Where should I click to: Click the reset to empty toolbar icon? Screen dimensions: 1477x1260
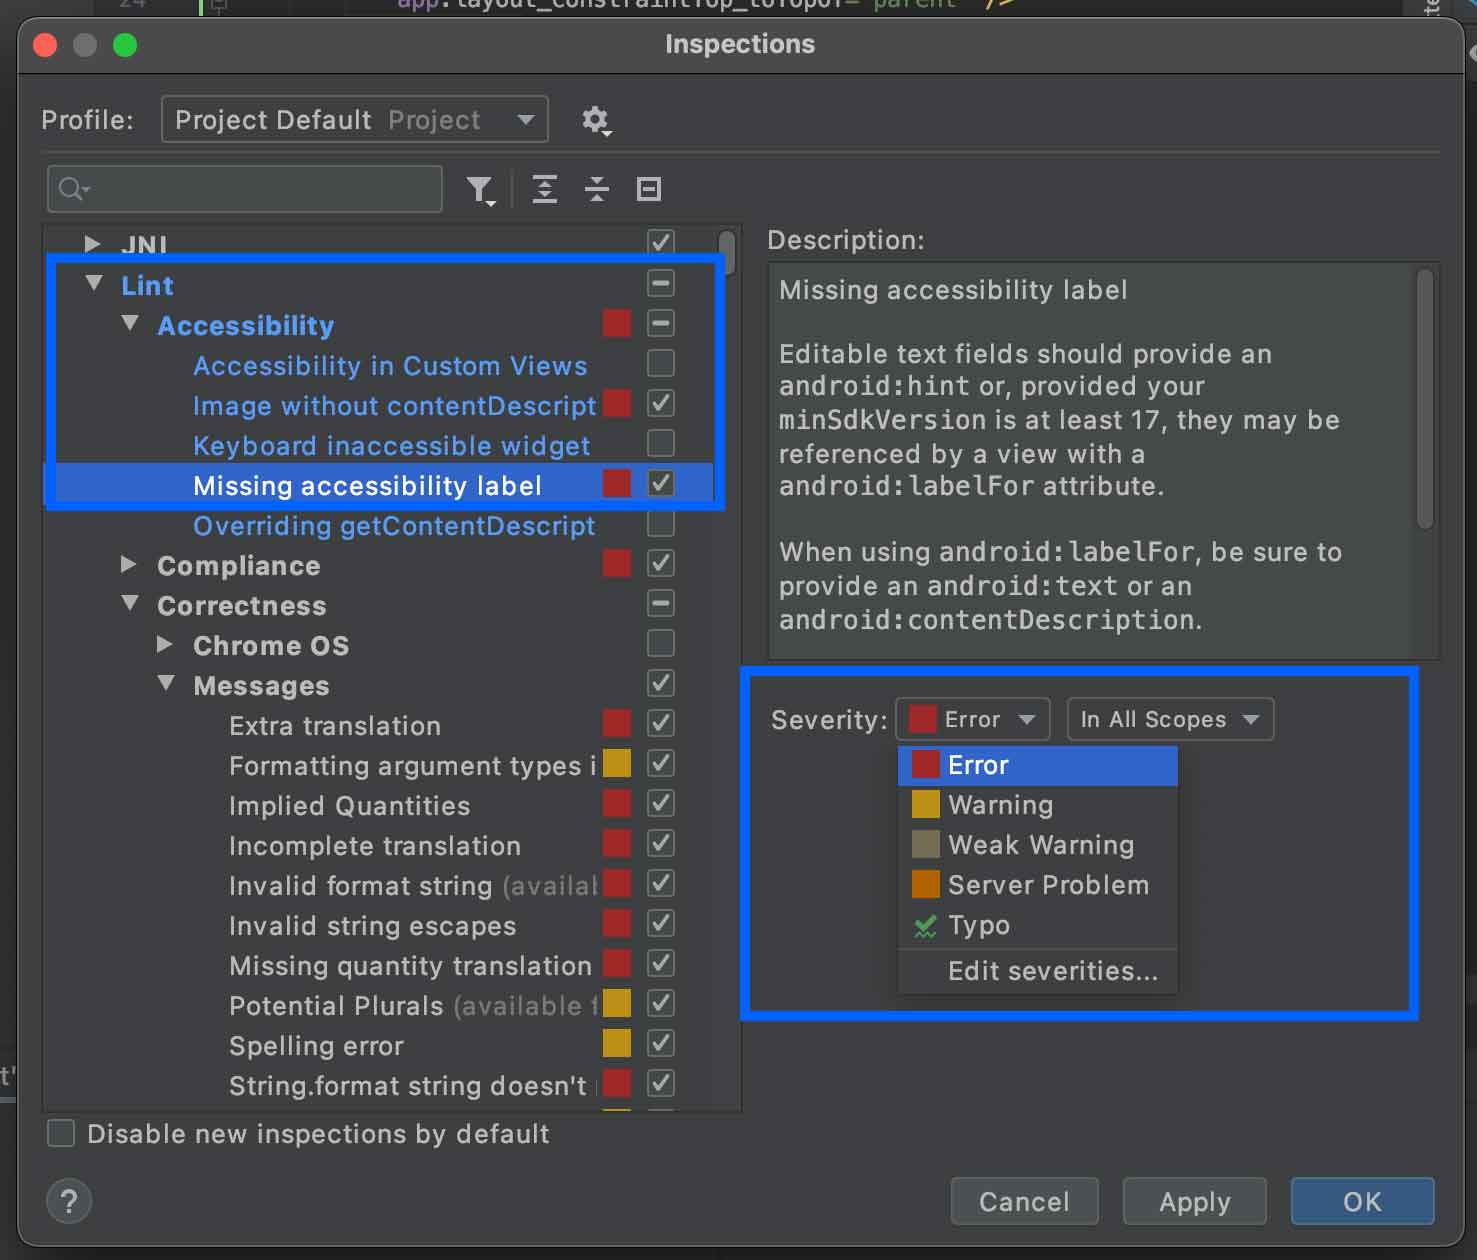649,189
